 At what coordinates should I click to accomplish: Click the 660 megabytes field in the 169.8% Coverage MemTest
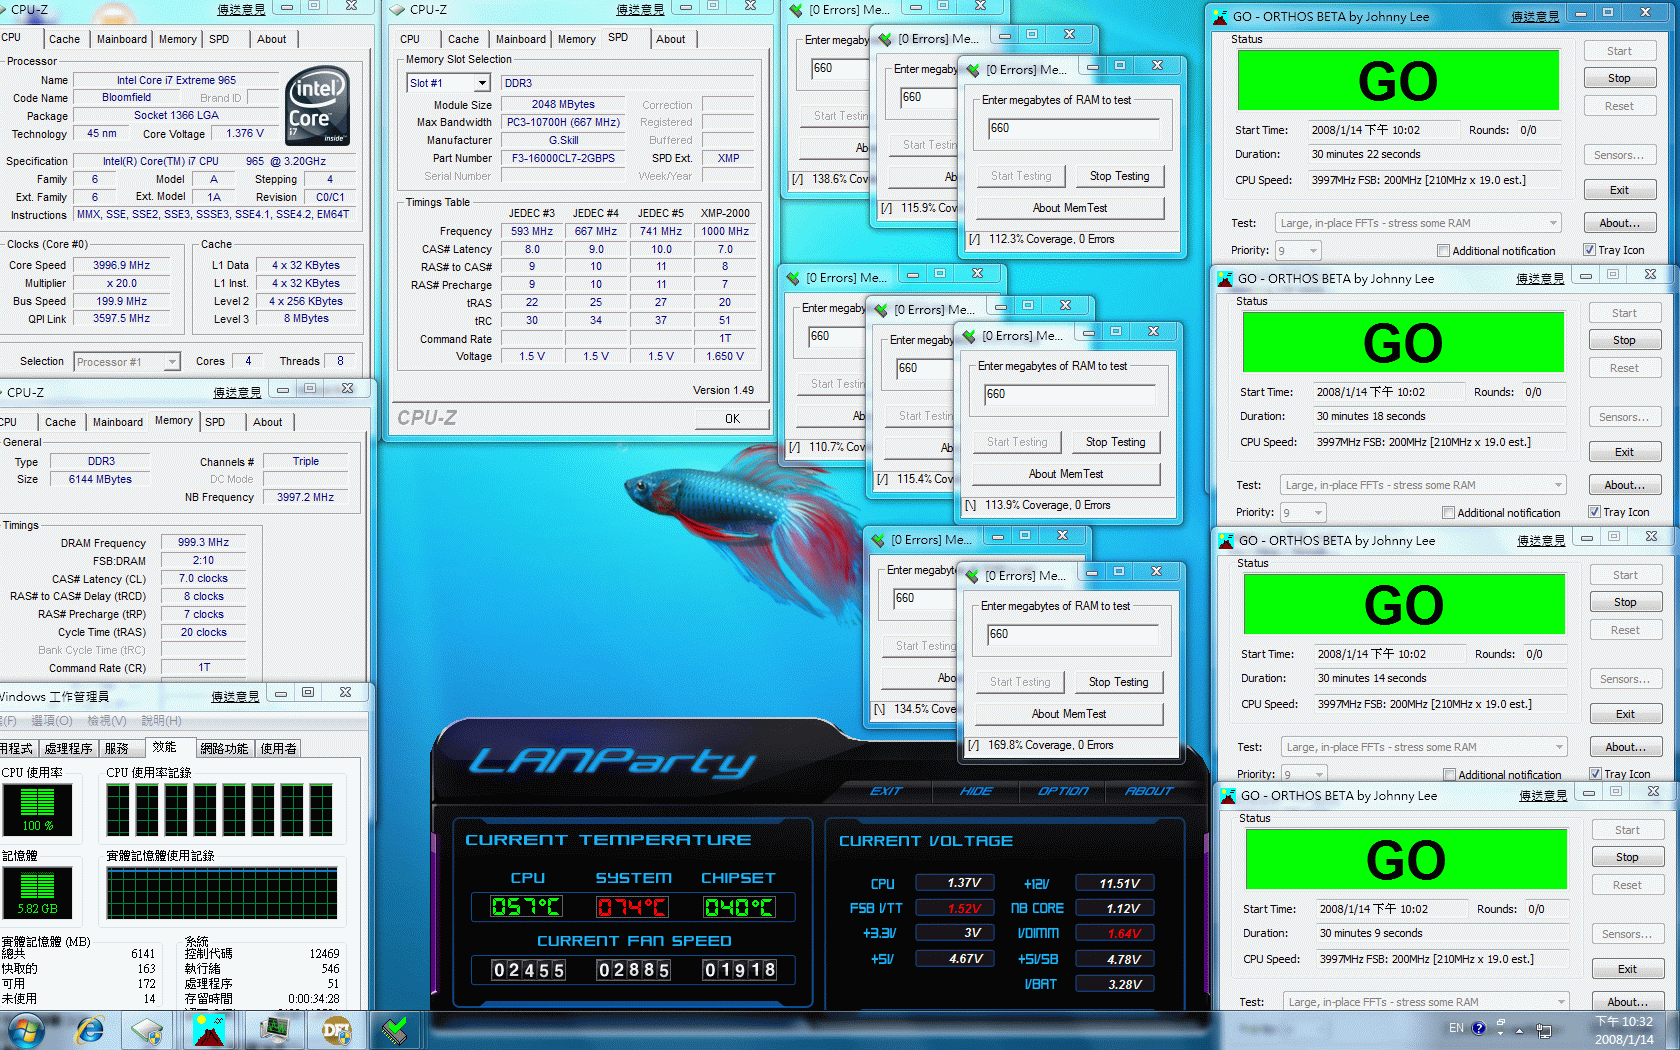pyautogui.click(x=1072, y=634)
